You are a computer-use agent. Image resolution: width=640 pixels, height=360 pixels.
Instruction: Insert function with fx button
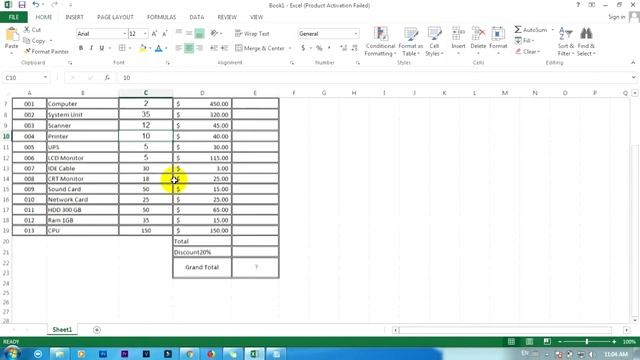[x=107, y=78]
